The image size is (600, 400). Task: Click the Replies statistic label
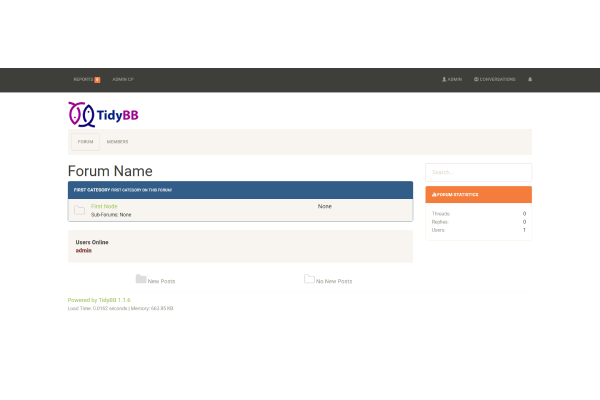(440, 222)
